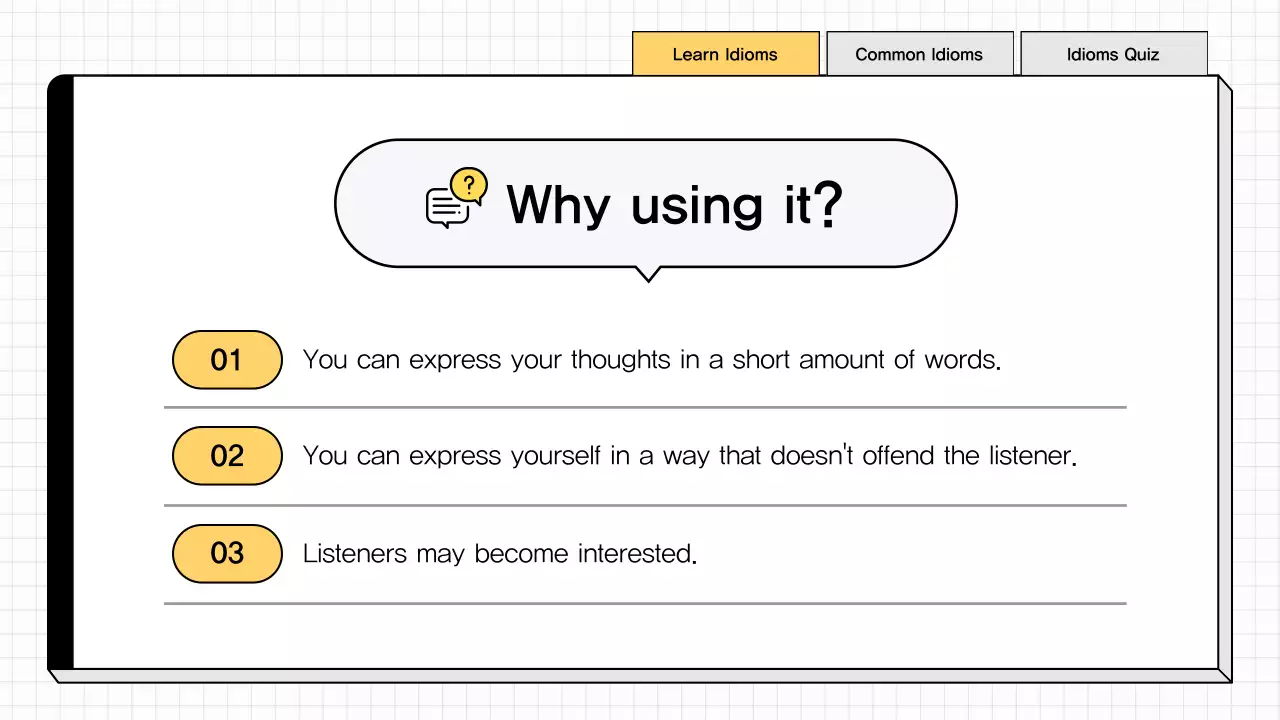Toggle the 02 pill highlighted state
The height and width of the screenshot is (720, 1280).
227,456
